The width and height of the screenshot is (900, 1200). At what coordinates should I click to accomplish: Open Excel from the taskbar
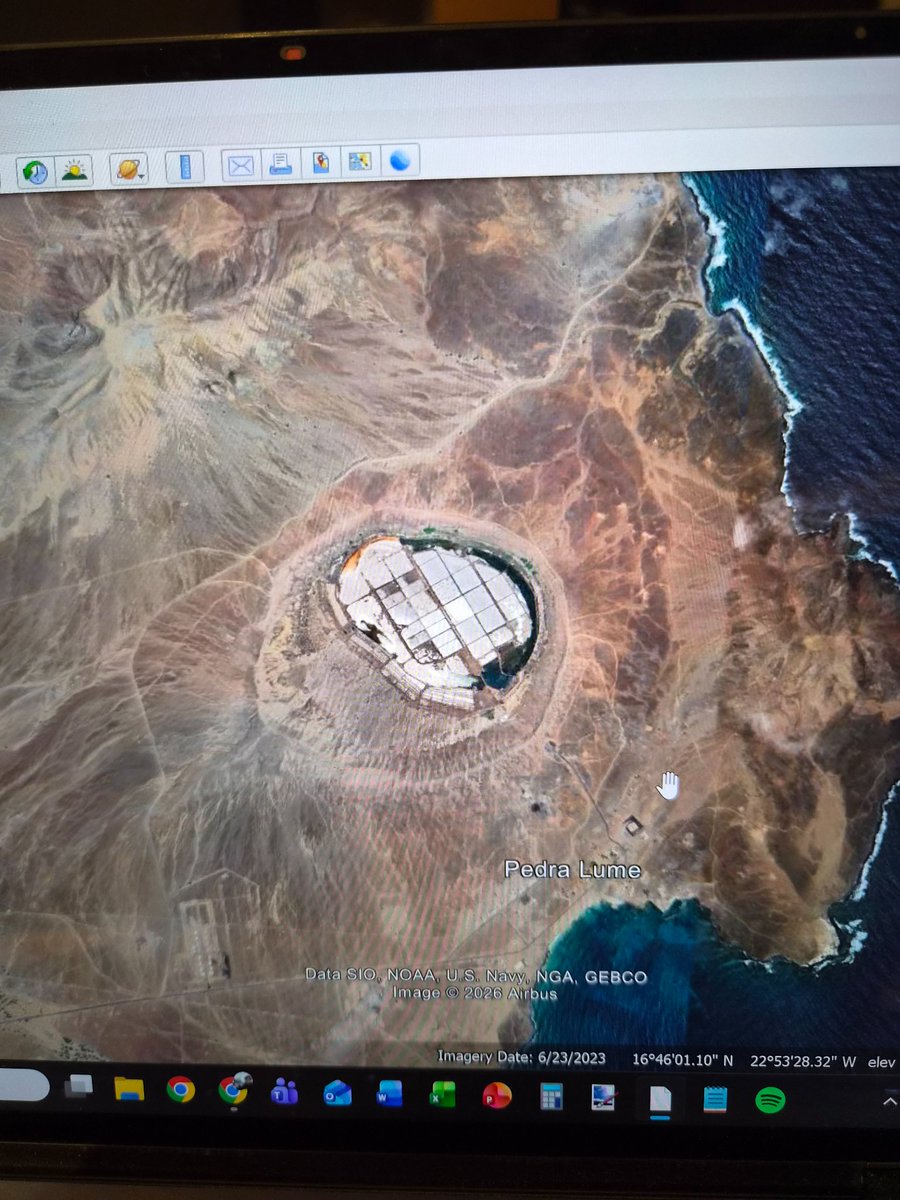tap(442, 1095)
